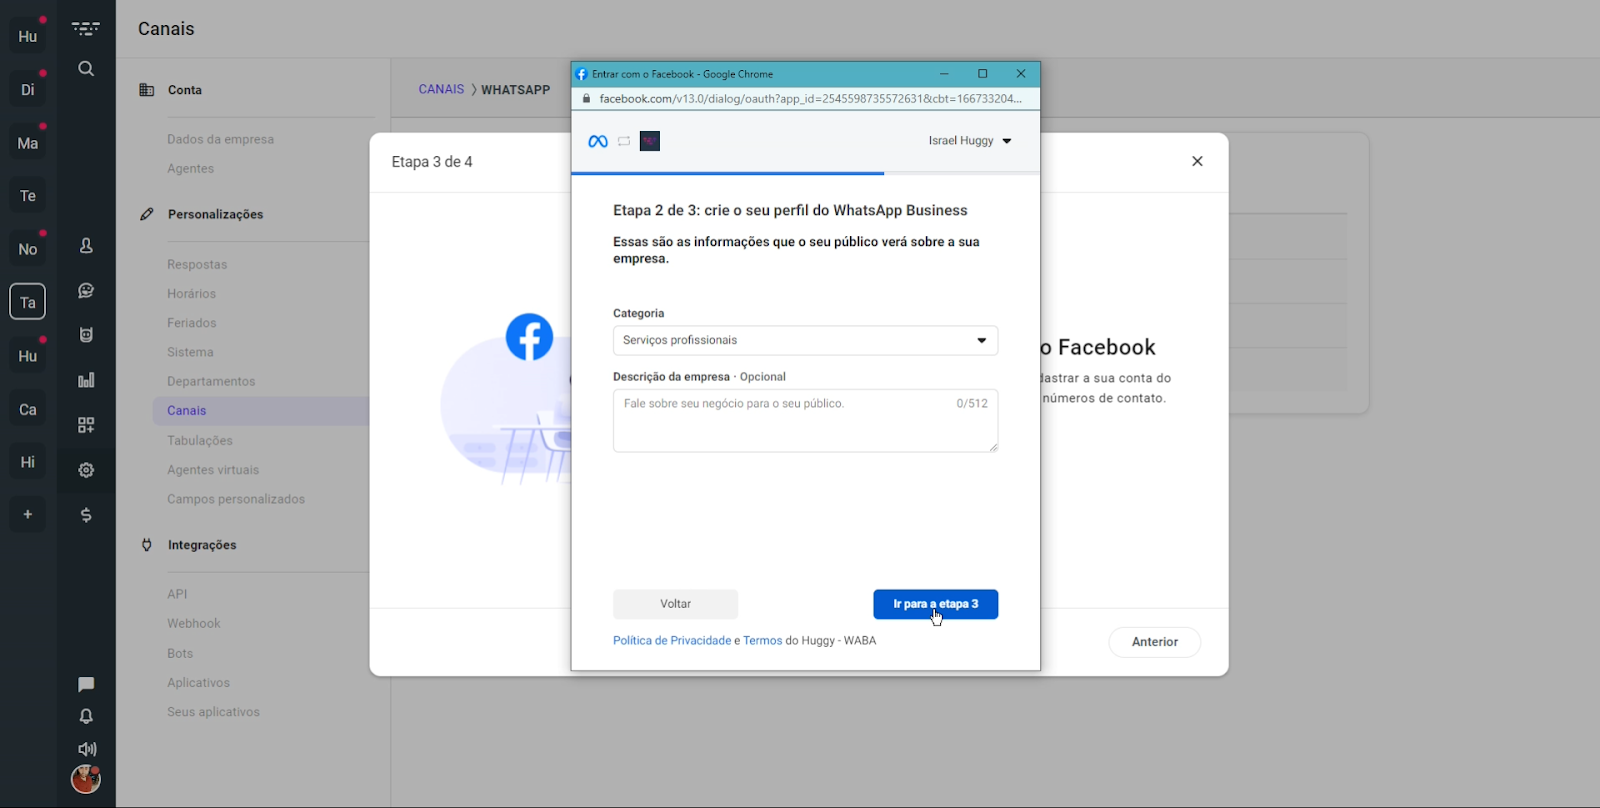Click the 'Anterior' button
This screenshot has height=808, width=1600.
pyautogui.click(x=1155, y=642)
